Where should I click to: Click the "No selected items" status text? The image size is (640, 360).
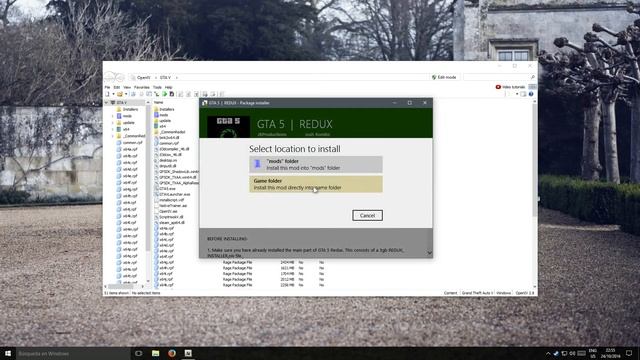click(x=146, y=293)
